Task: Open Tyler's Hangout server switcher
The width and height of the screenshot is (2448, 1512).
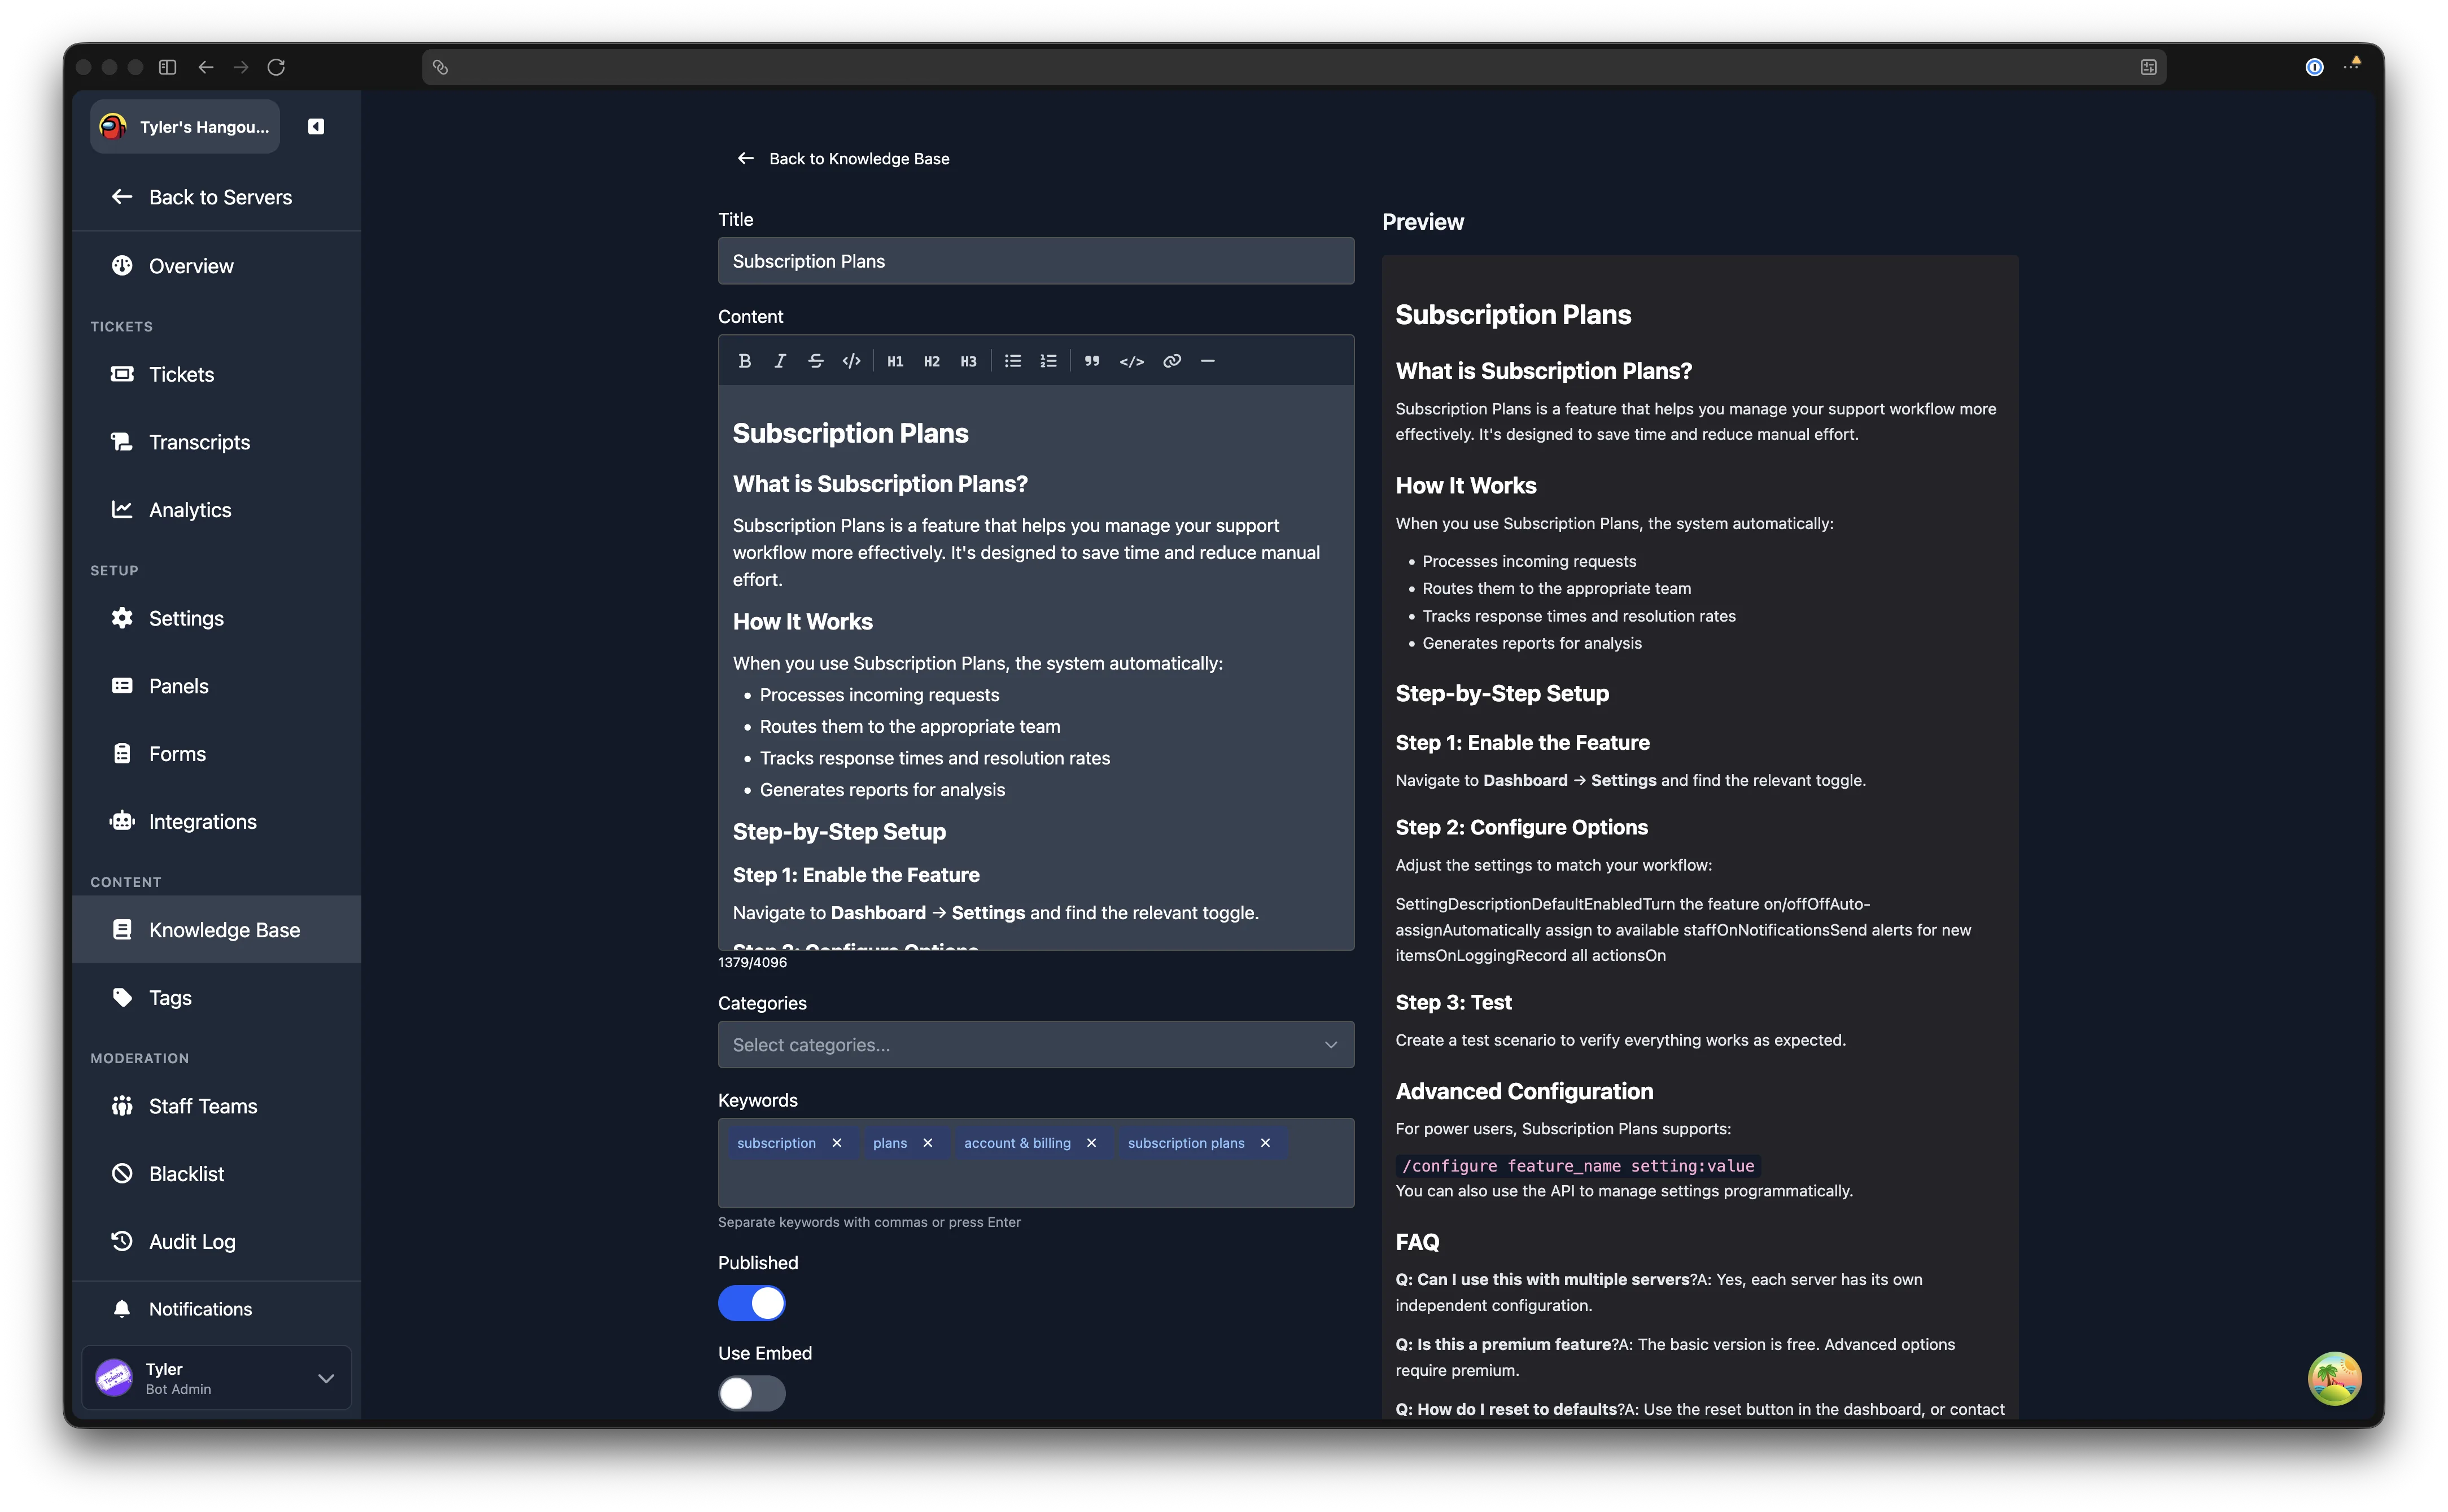Action: pos(185,126)
